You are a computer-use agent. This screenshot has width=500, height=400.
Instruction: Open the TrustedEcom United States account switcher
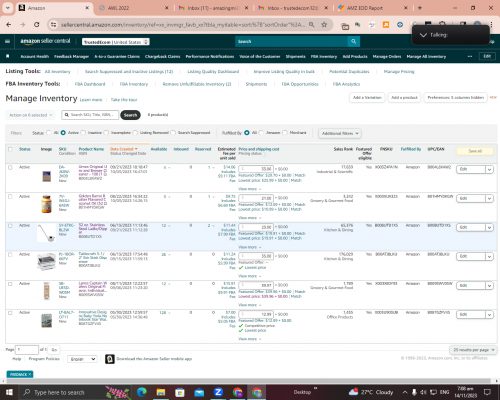116,42
